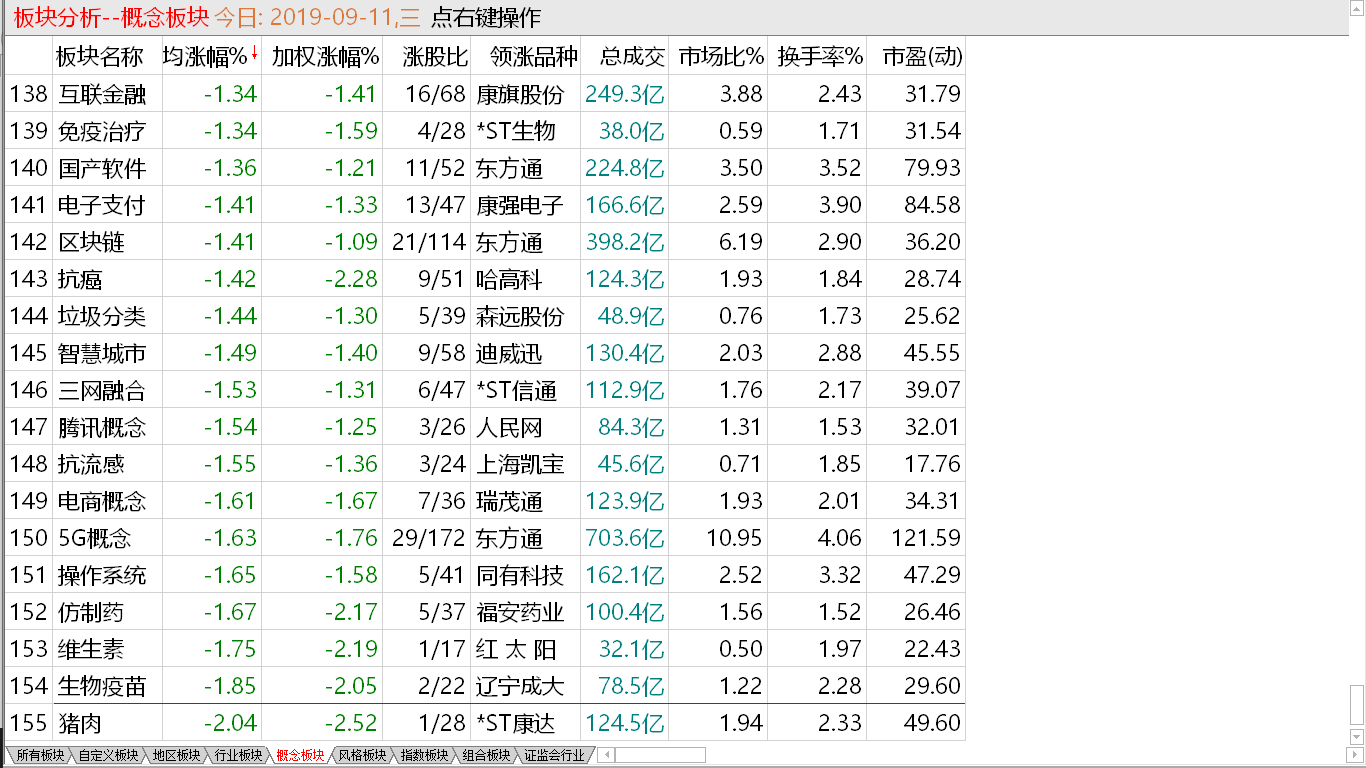The image size is (1366, 768).
Task: Select the 垃圾分类 sector row
Action: (x=486, y=316)
